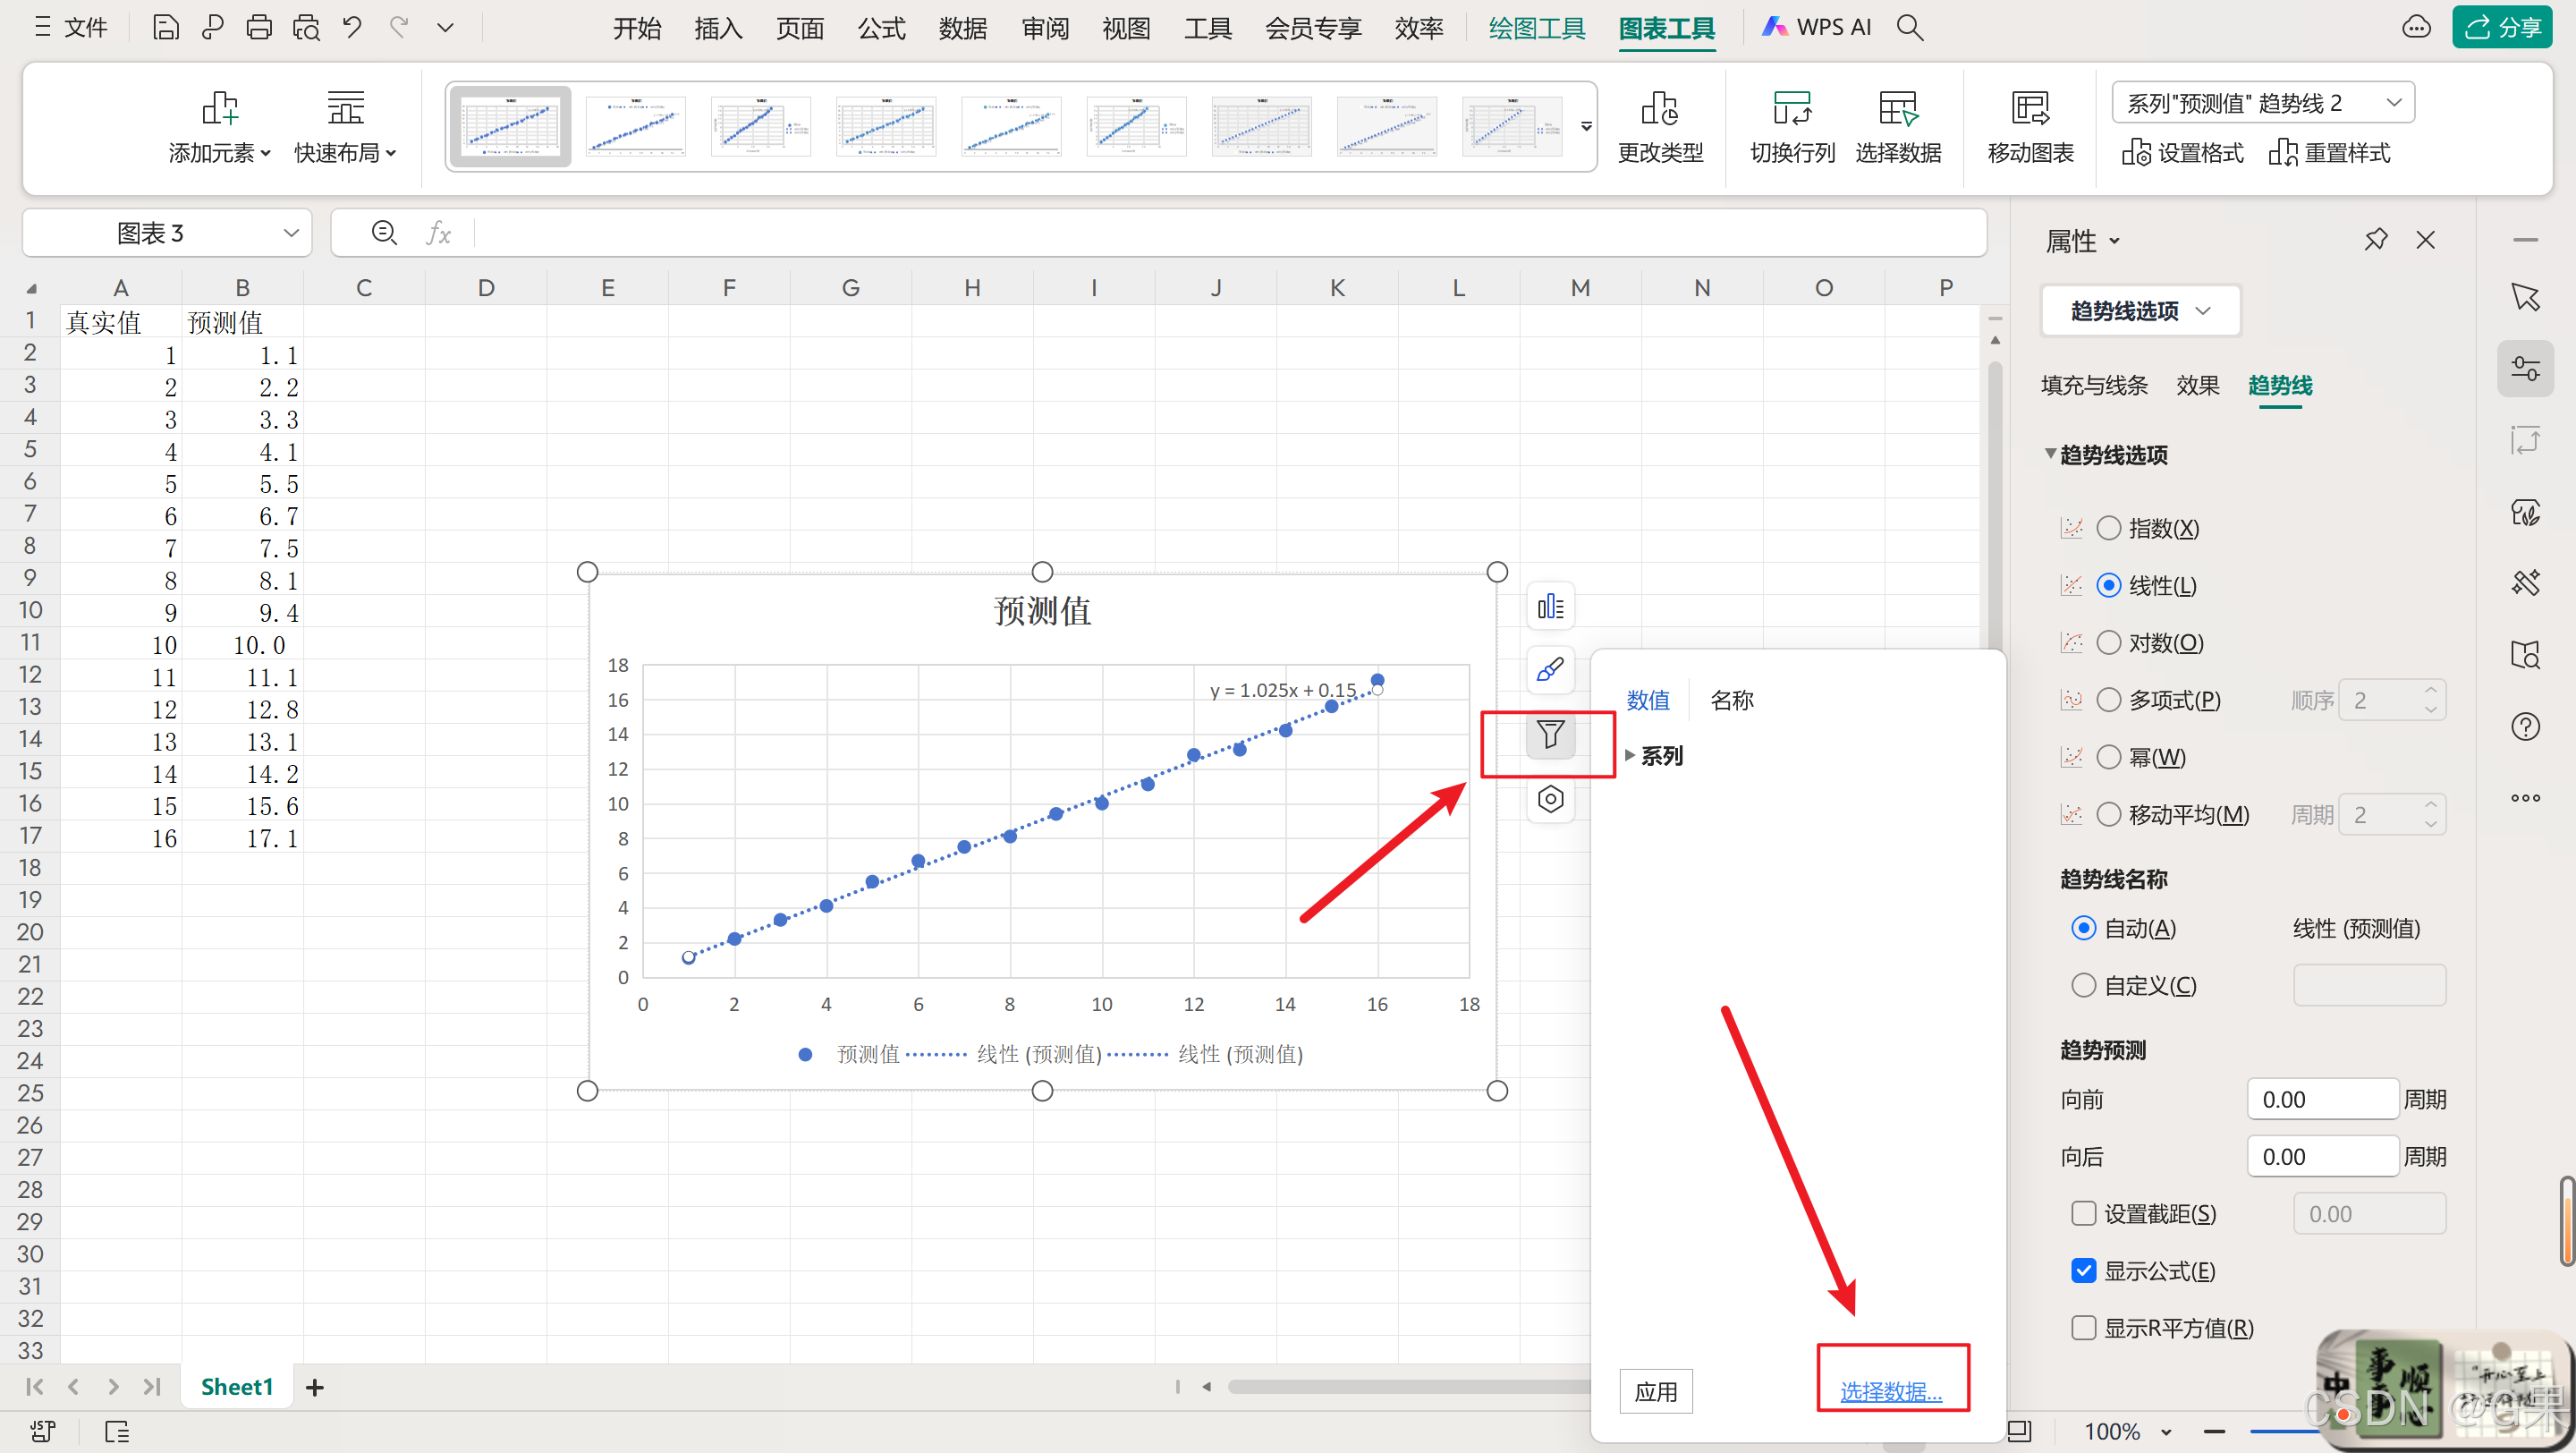Switch to 填充与线条 tab in properties
This screenshot has width=2576, height=1453.
coord(2094,386)
